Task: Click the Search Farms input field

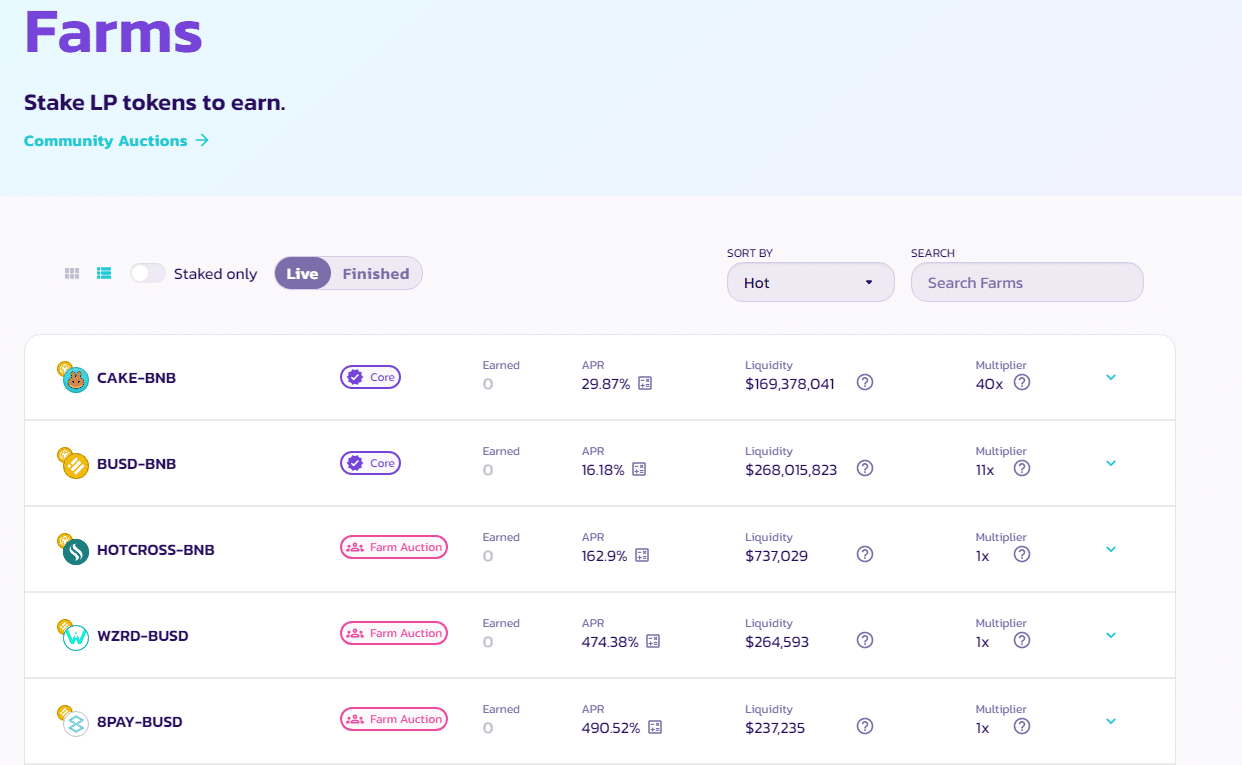Action: [1026, 283]
